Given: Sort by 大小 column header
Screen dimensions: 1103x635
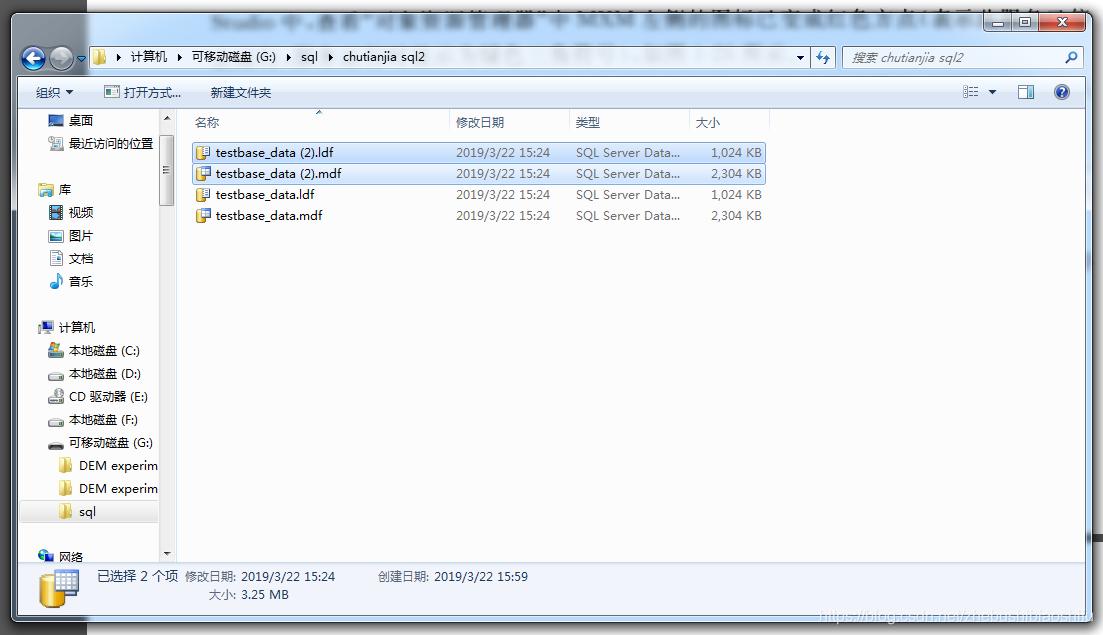Looking at the screenshot, I should [x=708, y=122].
